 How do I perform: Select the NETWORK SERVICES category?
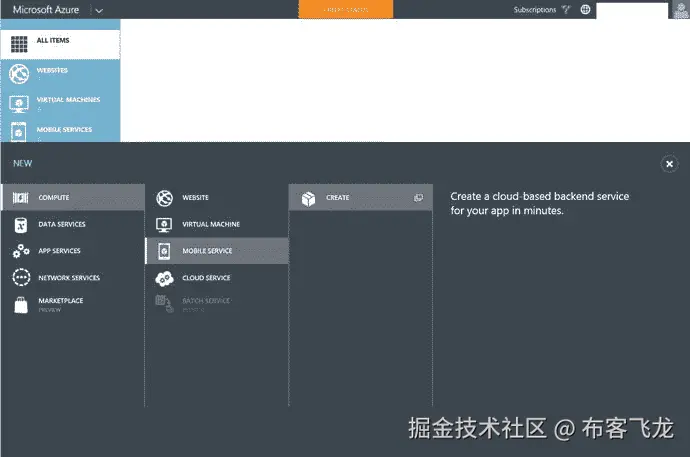pyautogui.click(x=73, y=278)
